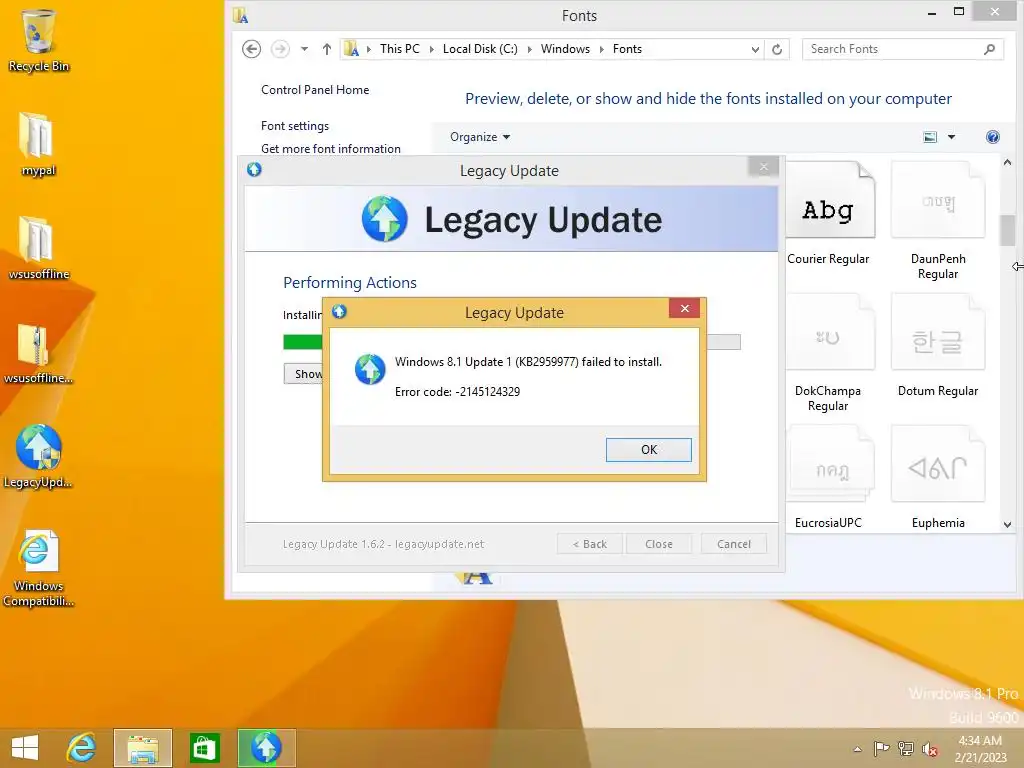Click the Close button in installer
This screenshot has width=1024, height=768.
[x=658, y=544]
